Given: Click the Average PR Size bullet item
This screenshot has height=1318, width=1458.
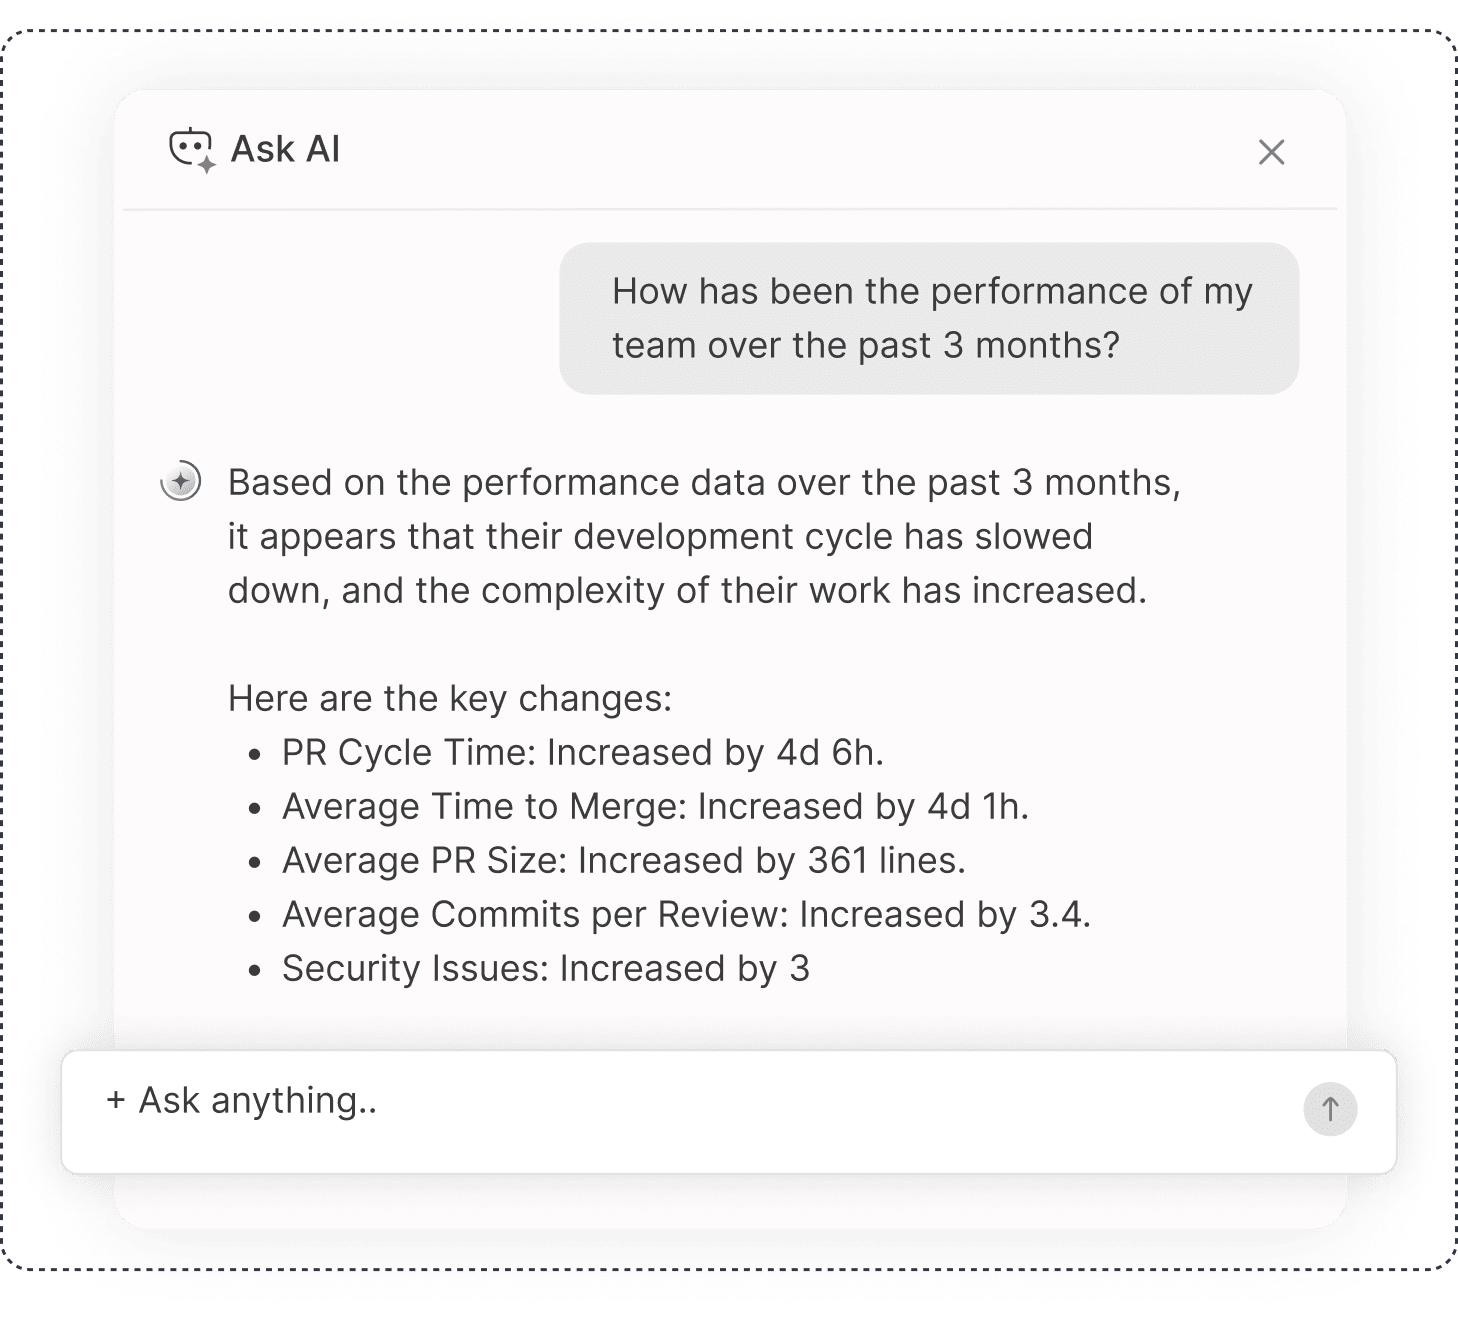Looking at the screenshot, I should 623,860.
